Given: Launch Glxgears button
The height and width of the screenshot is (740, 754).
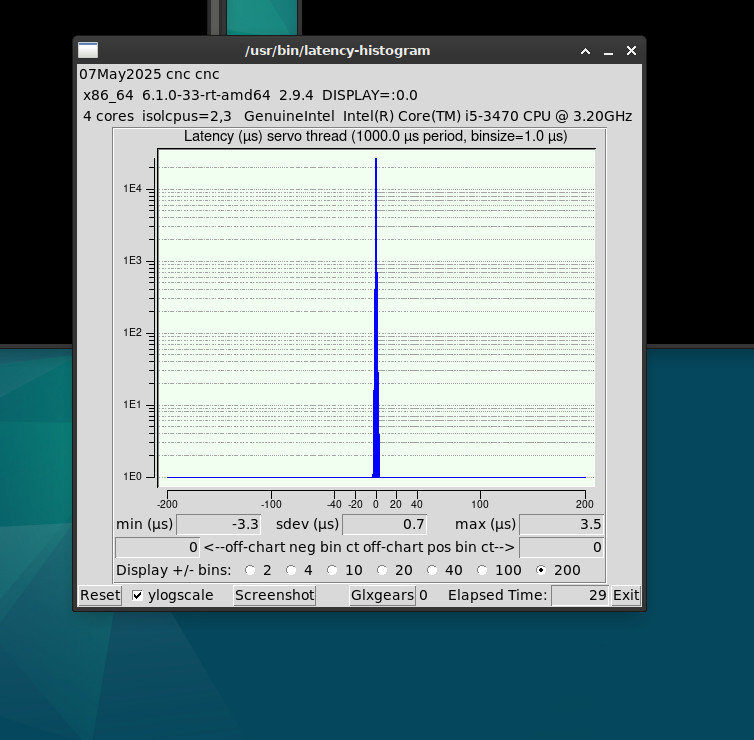Looking at the screenshot, I should (382, 595).
